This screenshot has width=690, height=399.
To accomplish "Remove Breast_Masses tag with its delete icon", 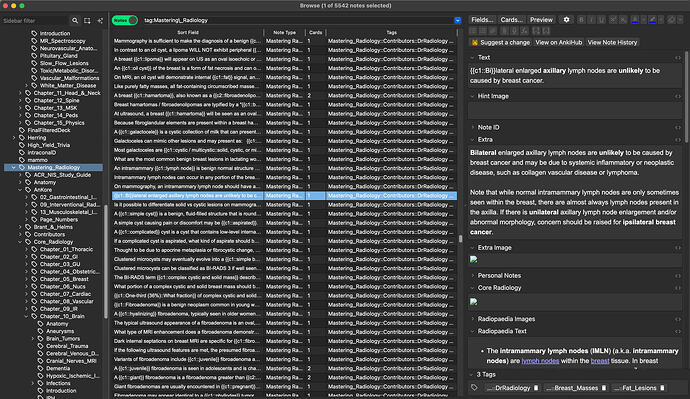I will click(x=604, y=388).
